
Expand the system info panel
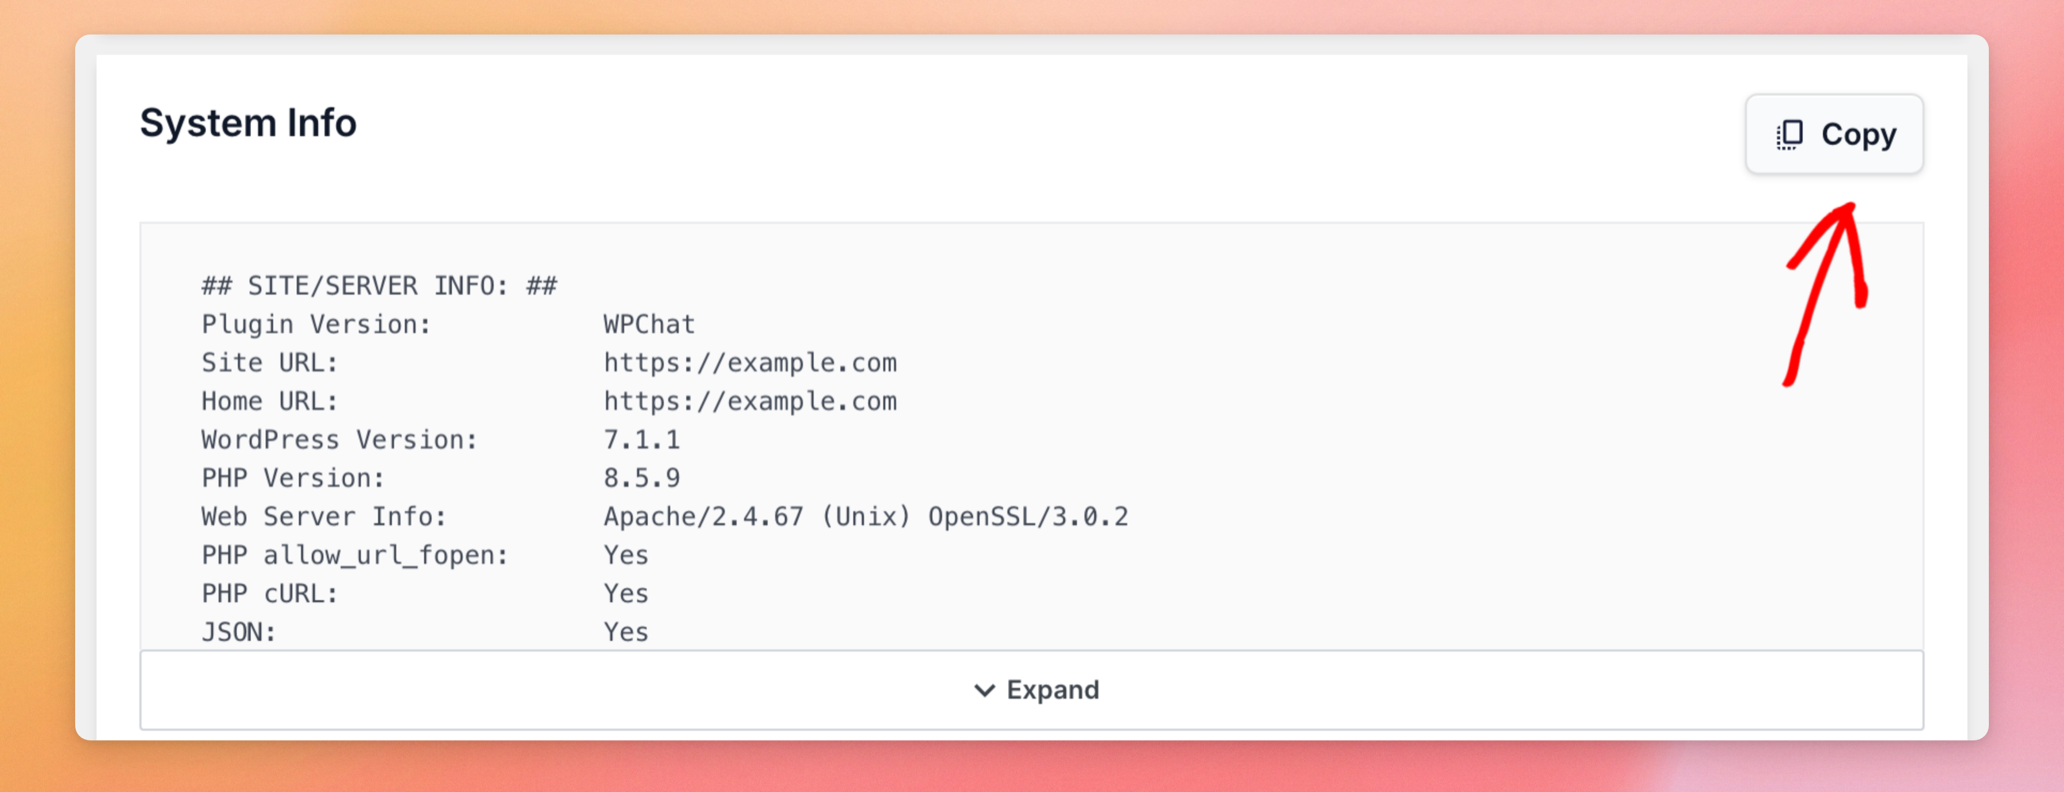[1031, 690]
